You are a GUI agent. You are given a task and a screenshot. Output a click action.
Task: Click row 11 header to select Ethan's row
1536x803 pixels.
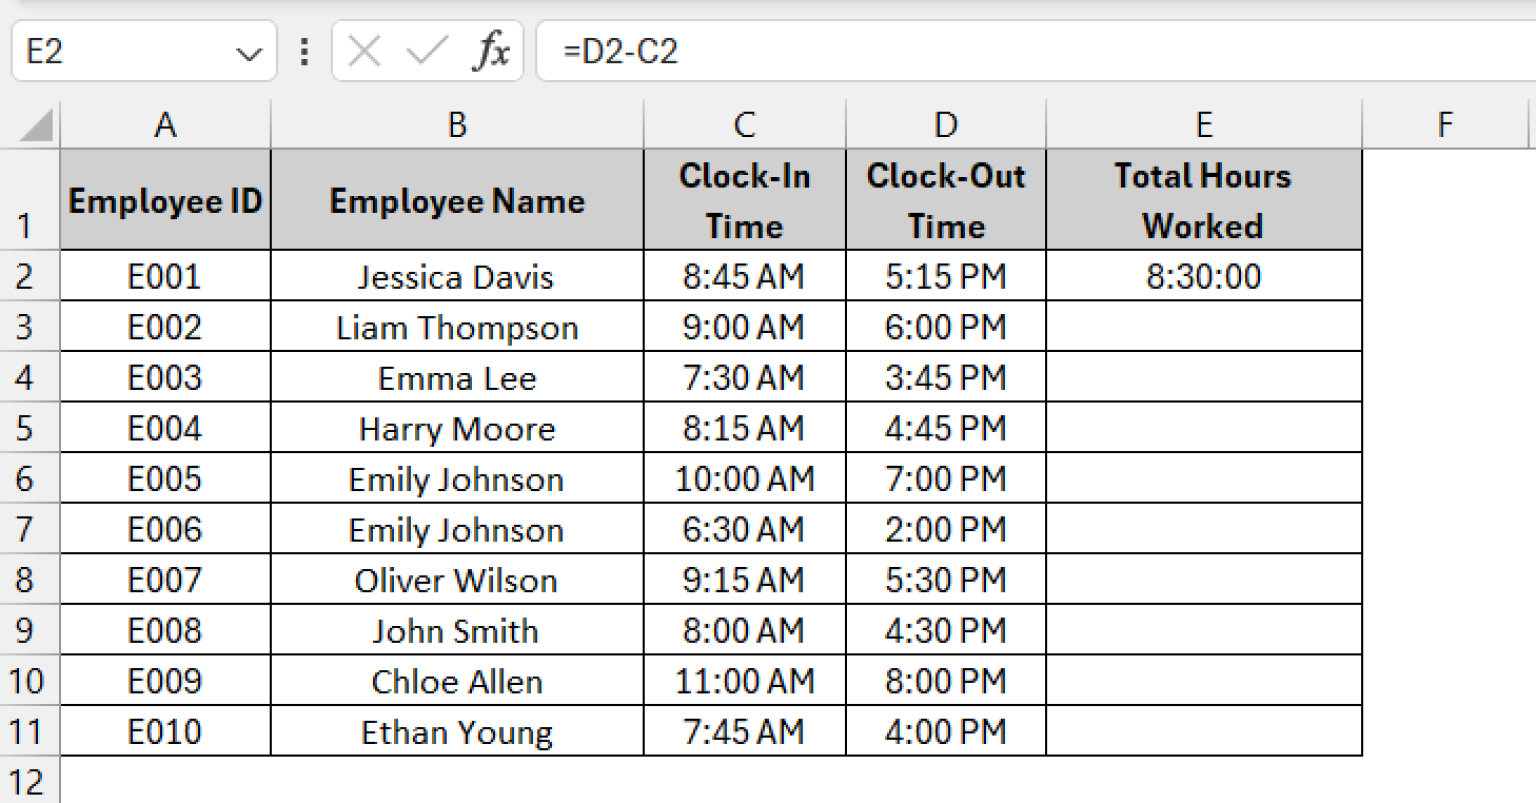click(x=31, y=731)
